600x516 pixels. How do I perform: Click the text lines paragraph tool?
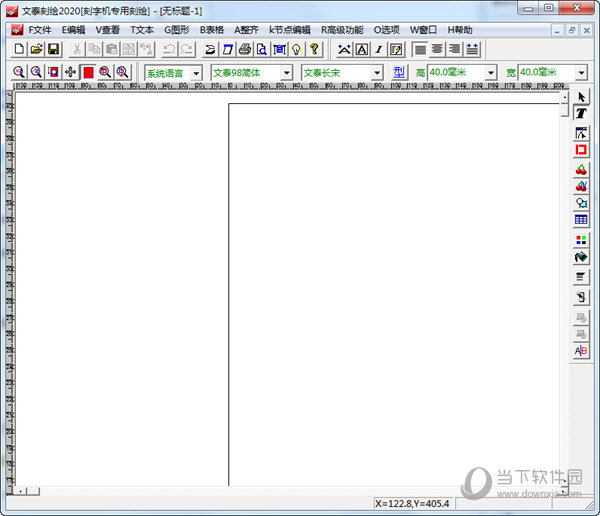tap(581, 277)
